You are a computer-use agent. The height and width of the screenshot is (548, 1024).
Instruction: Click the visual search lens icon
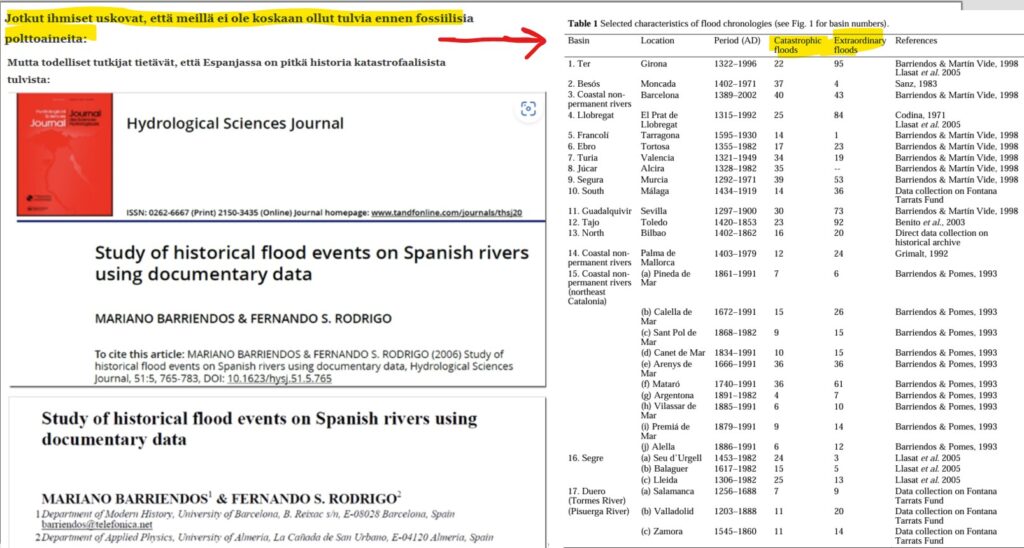click(x=527, y=110)
